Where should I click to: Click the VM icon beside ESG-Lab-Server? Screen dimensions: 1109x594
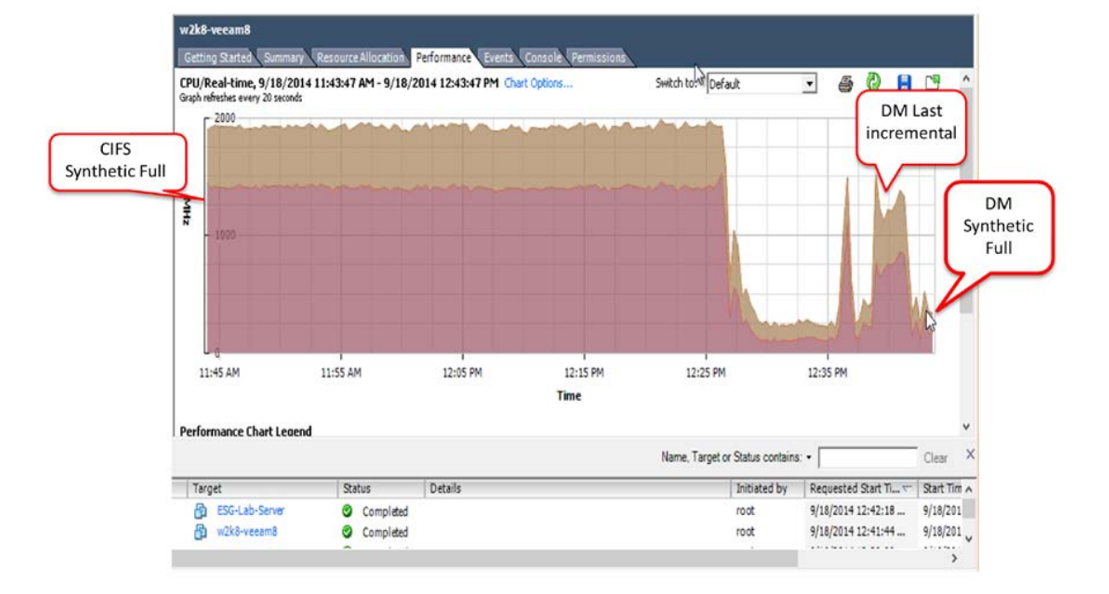(200, 511)
